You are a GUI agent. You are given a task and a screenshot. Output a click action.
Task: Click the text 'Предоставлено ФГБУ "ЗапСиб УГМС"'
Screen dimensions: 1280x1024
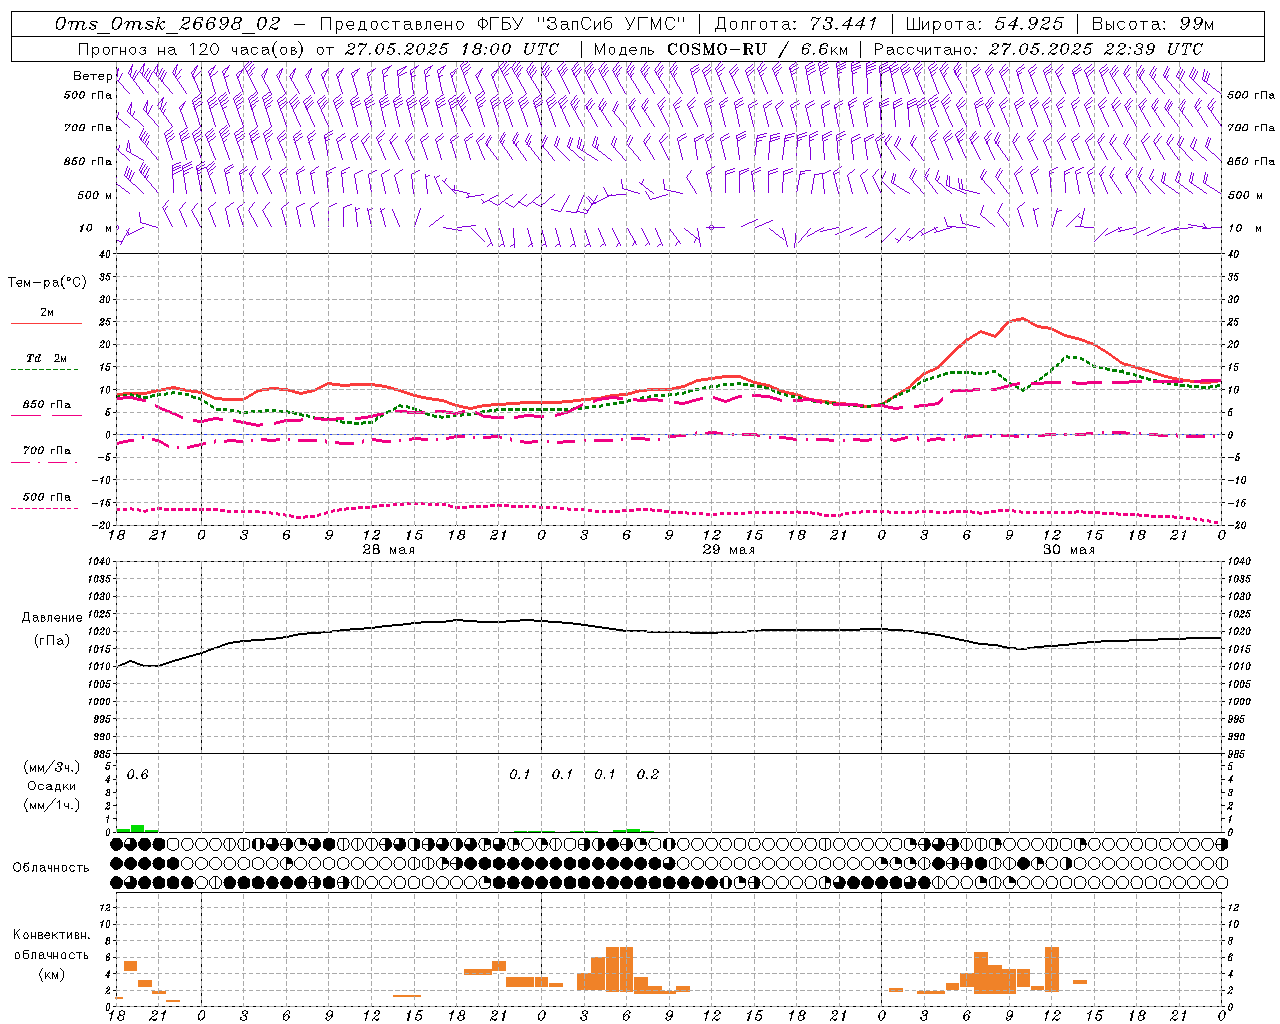click(x=503, y=23)
